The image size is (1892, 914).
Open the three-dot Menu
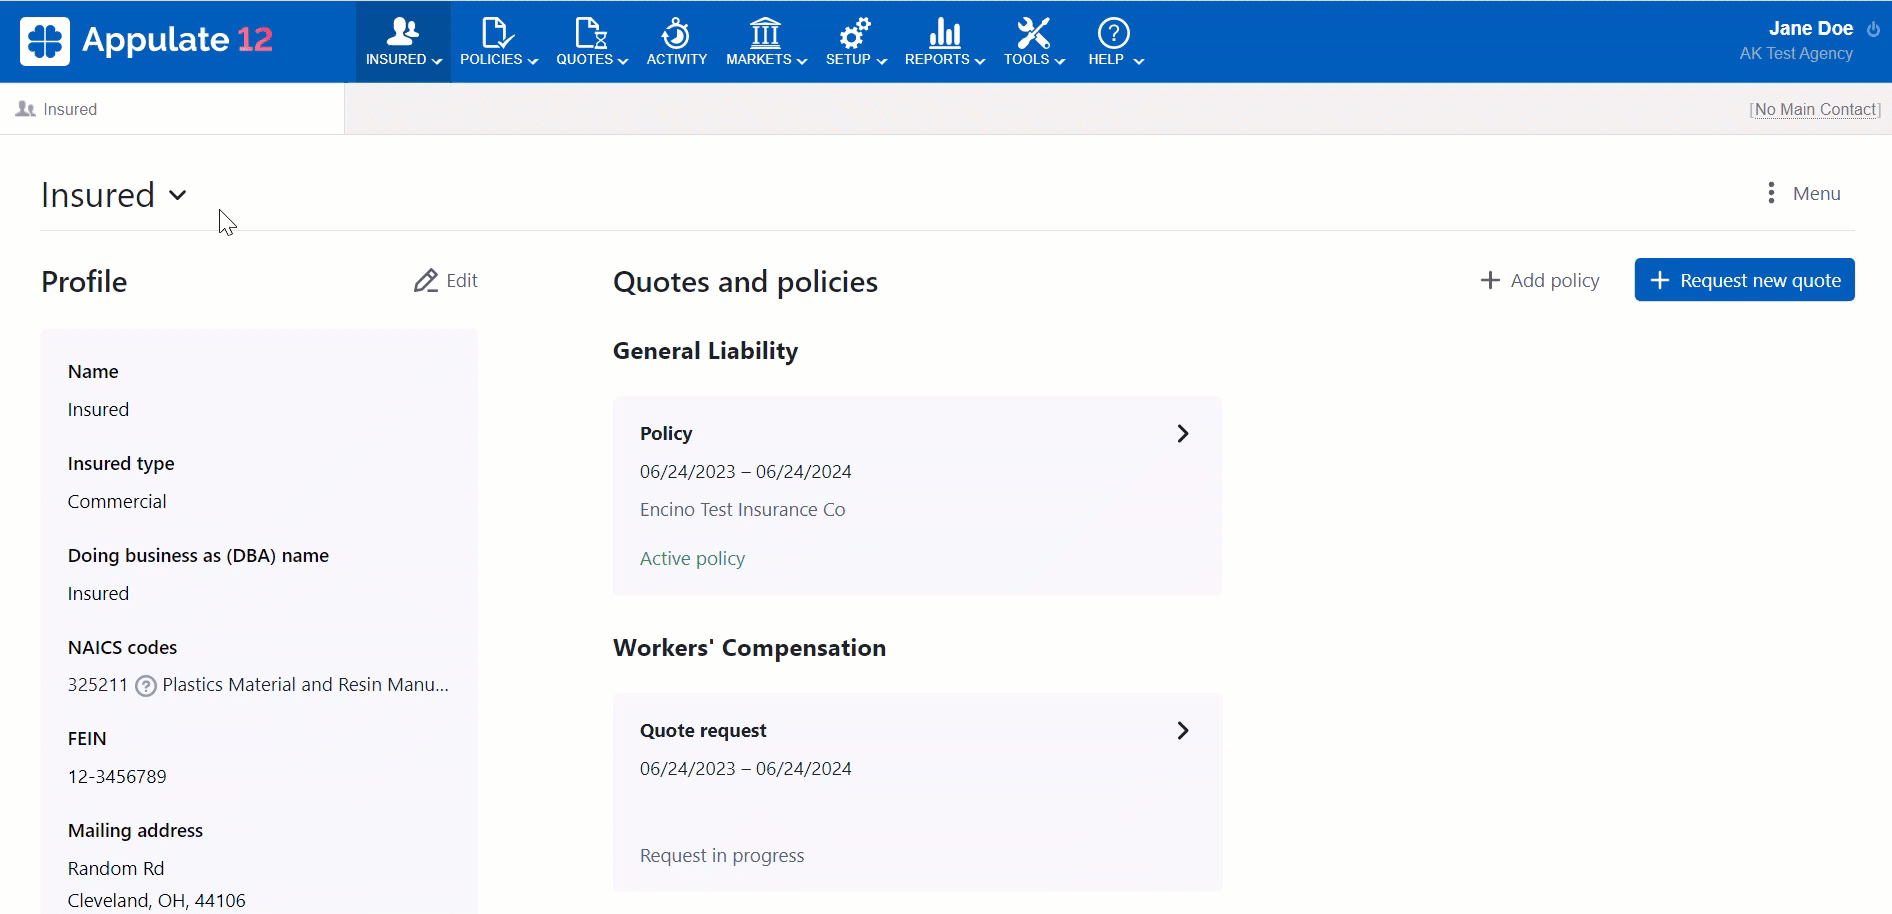pyautogui.click(x=1803, y=193)
